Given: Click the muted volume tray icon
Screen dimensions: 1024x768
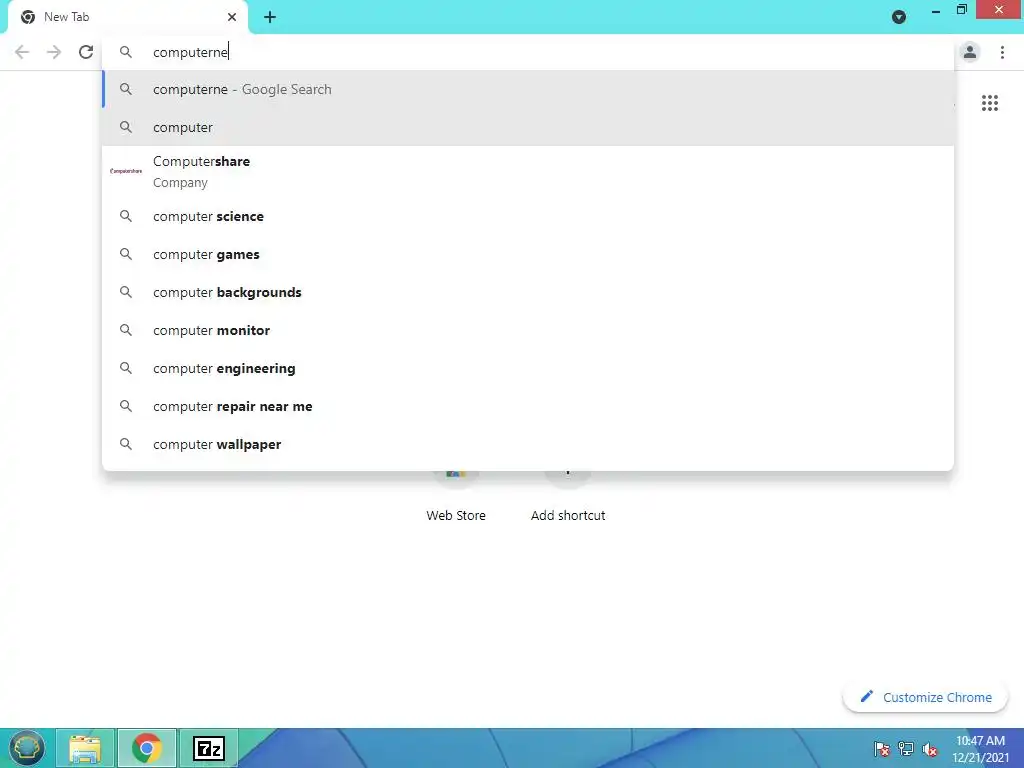Looking at the screenshot, I should coord(929,749).
